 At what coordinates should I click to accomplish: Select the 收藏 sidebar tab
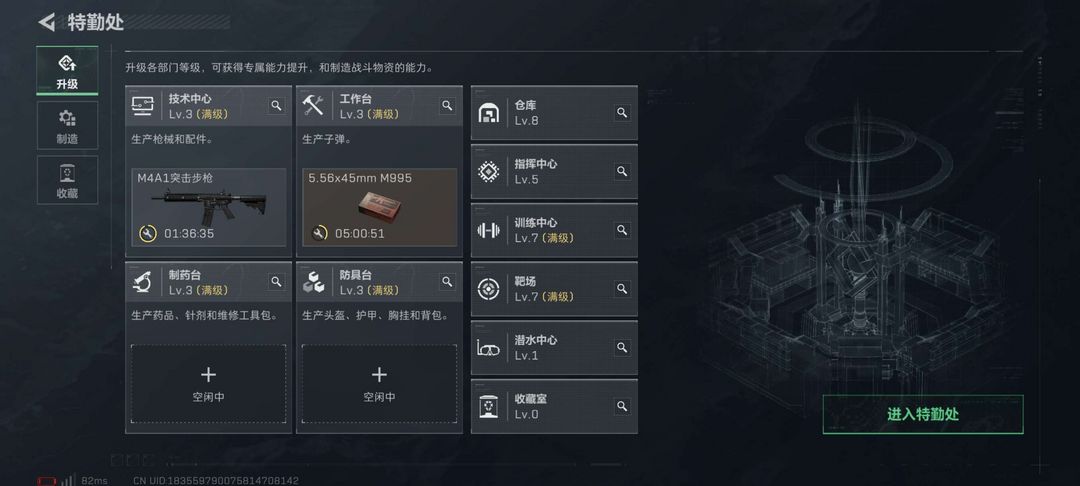point(67,180)
